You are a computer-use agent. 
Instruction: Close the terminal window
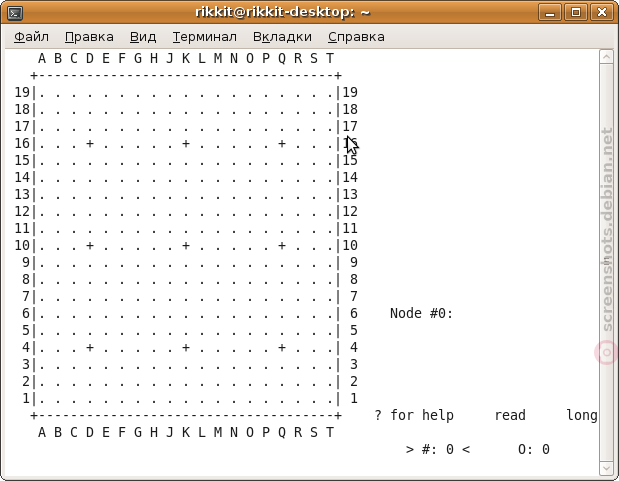(601, 12)
